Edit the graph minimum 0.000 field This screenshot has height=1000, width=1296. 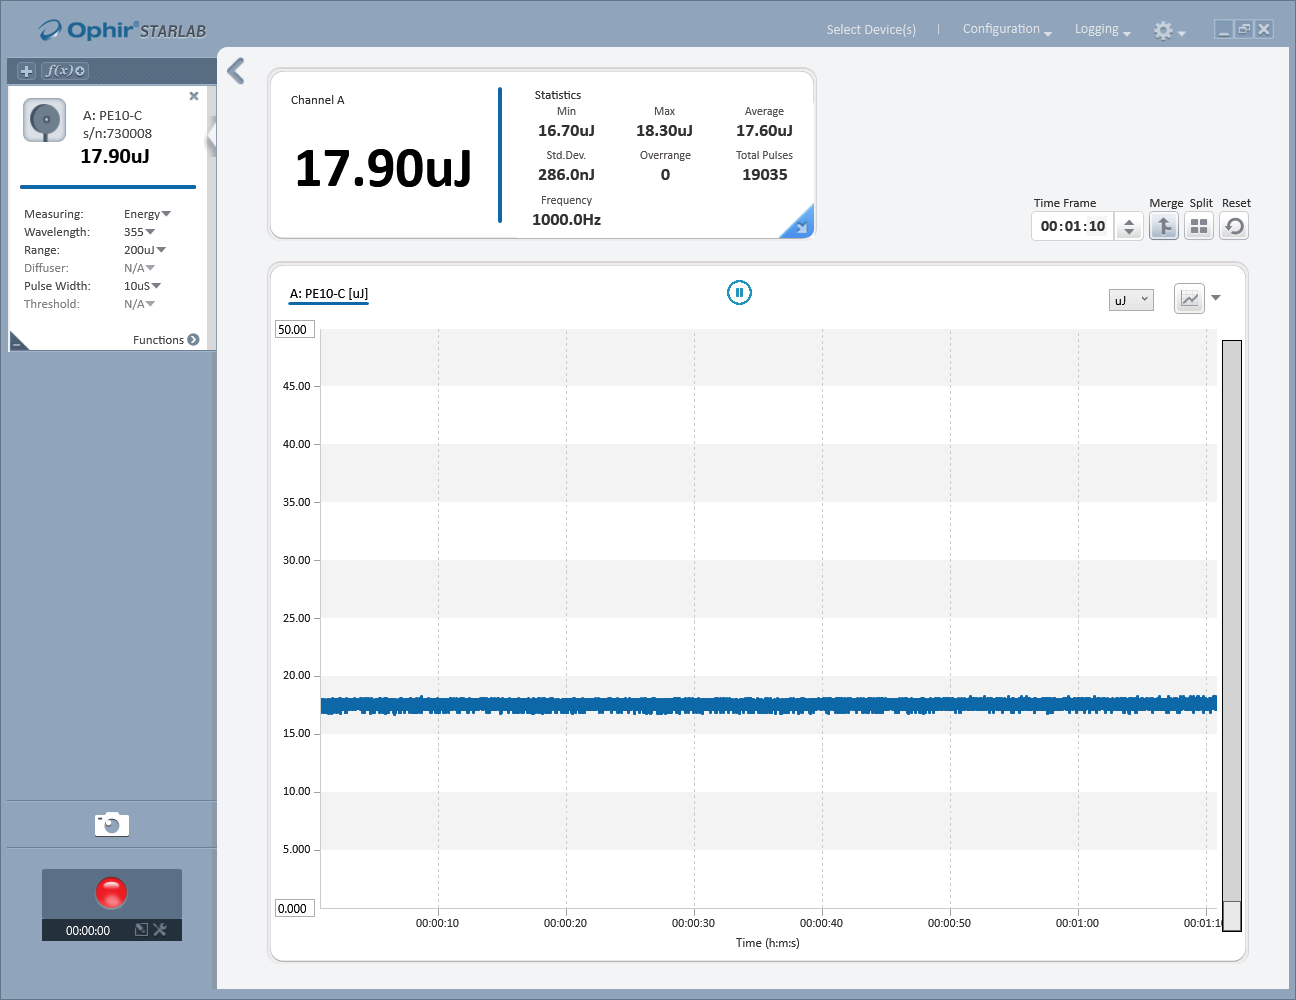coord(295,909)
